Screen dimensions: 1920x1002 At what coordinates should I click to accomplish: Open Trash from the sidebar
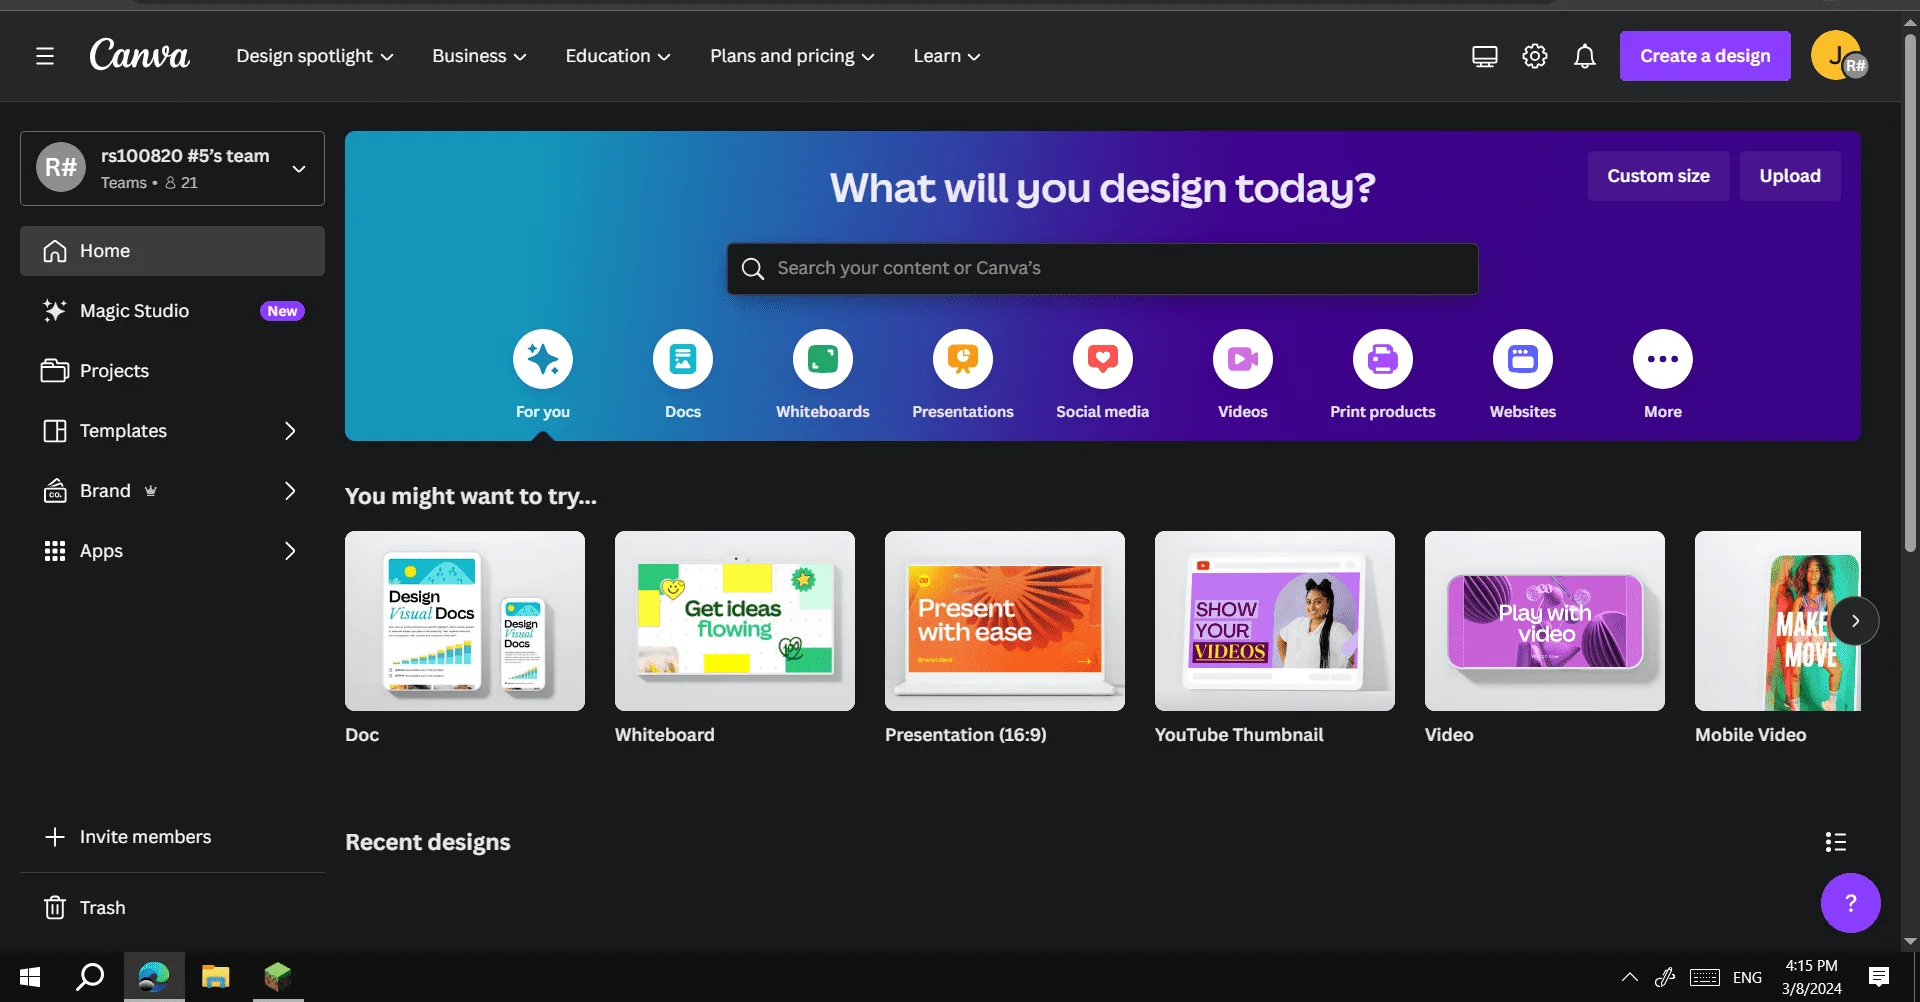point(172,907)
